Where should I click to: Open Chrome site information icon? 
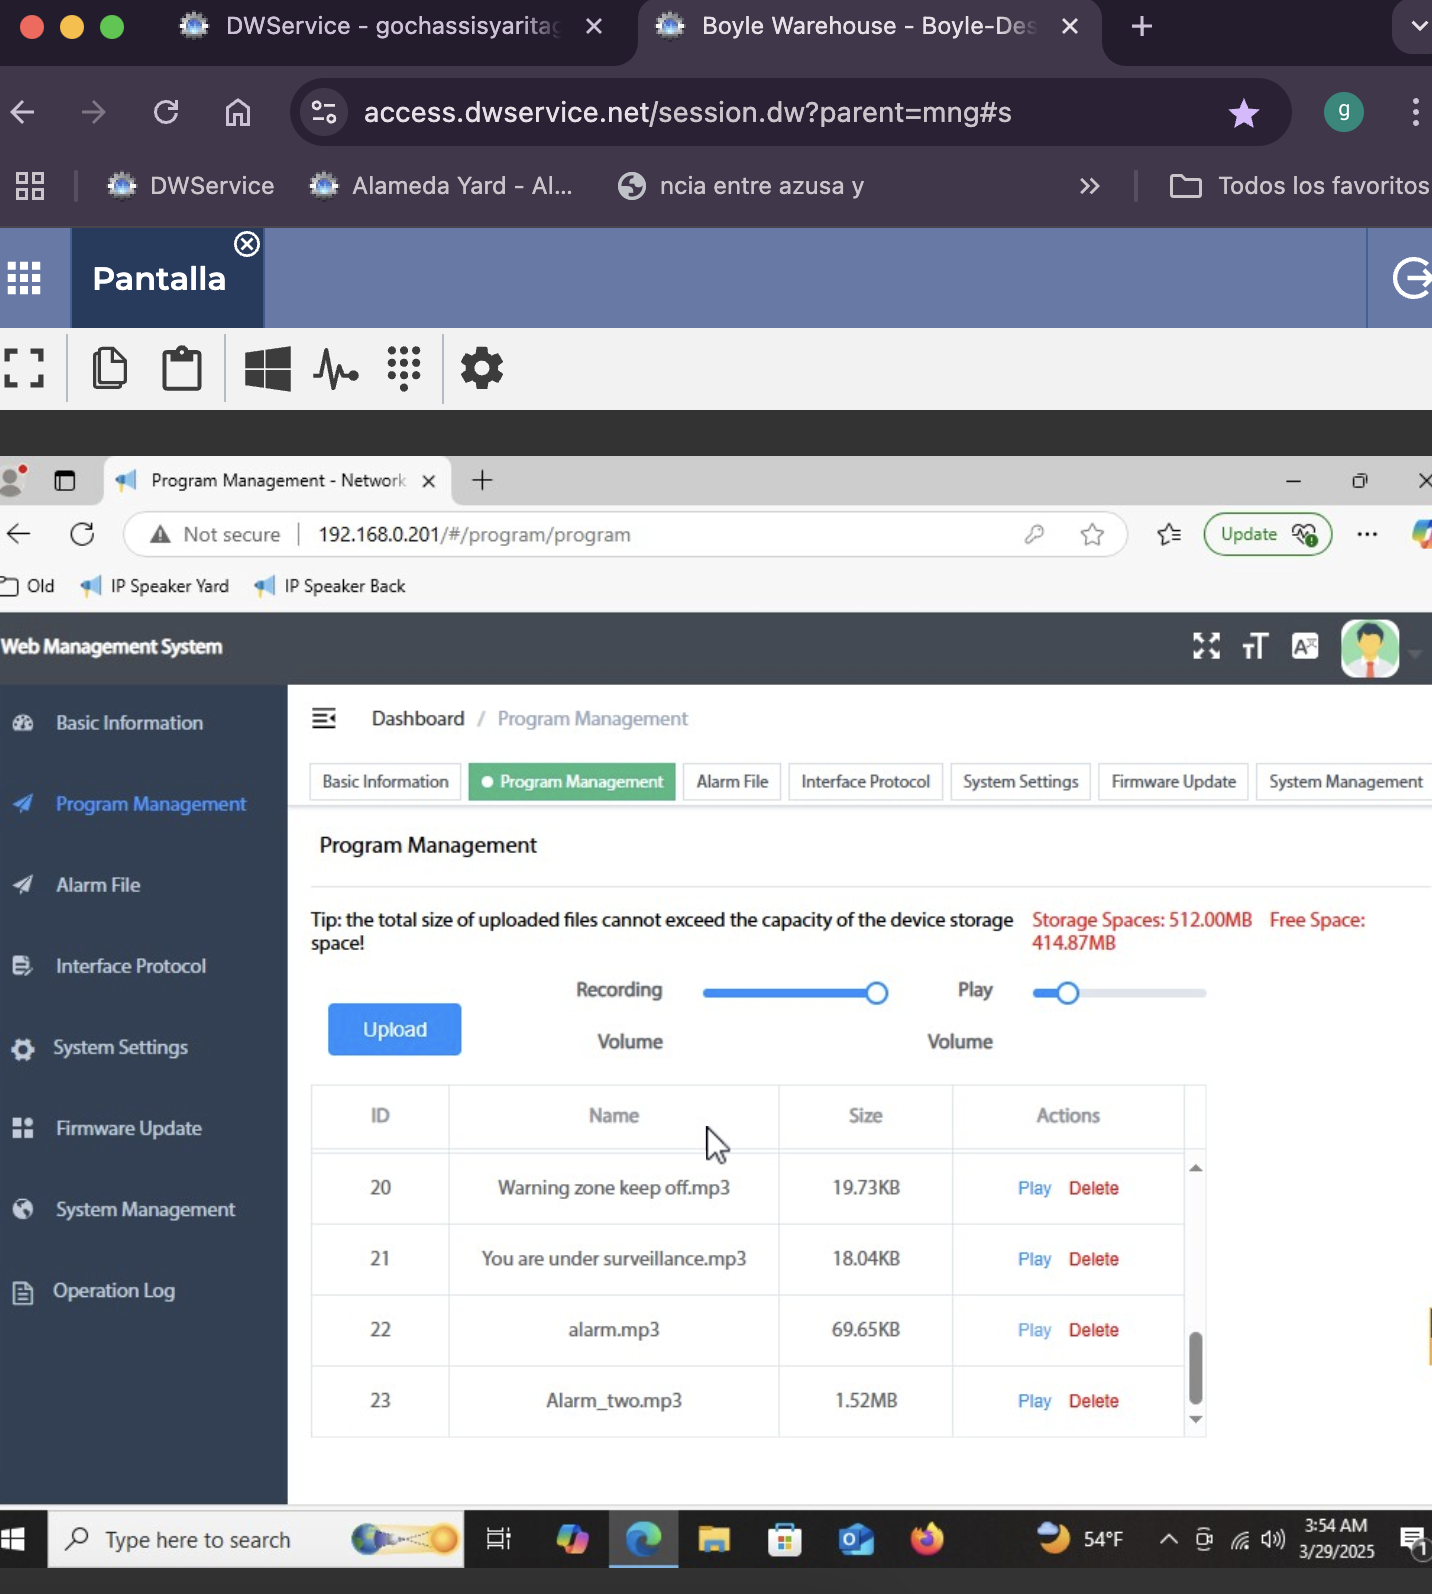(x=323, y=112)
